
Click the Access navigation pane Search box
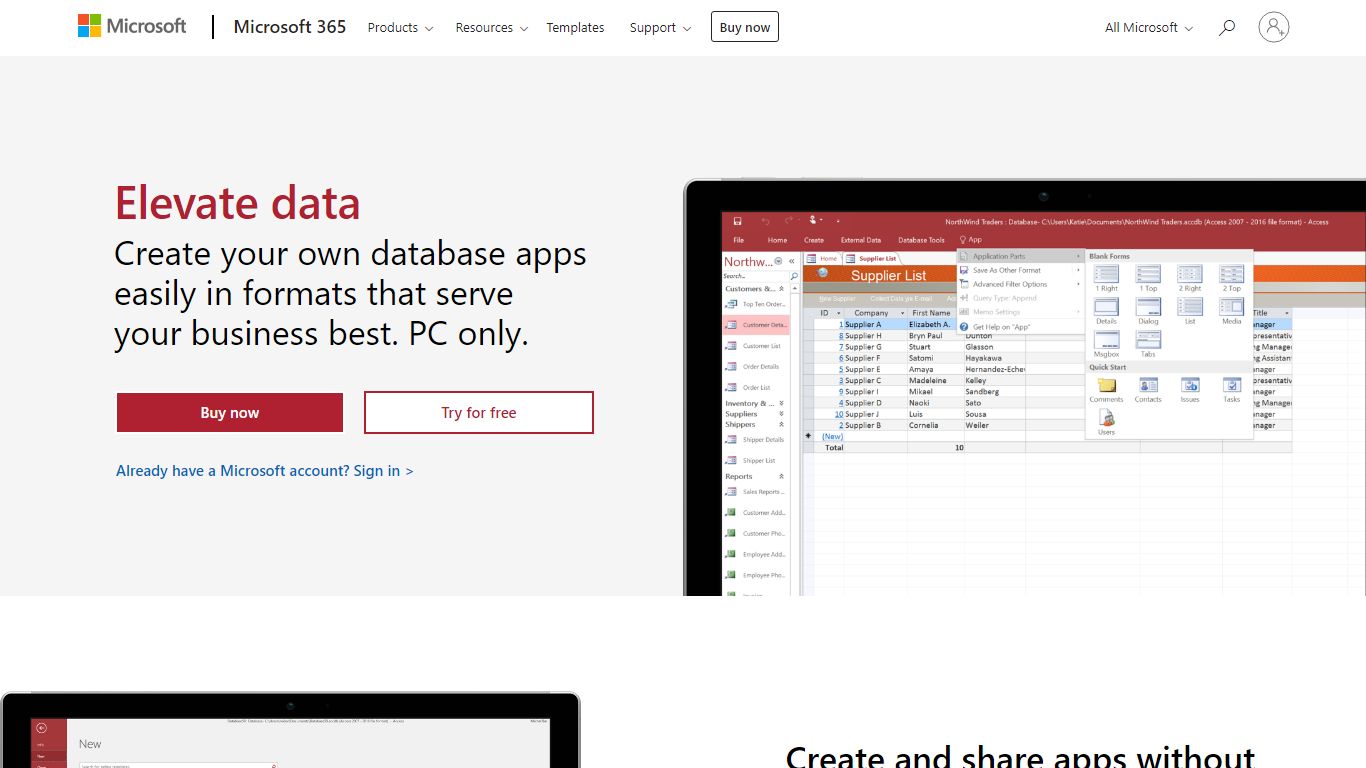click(760, 276)
